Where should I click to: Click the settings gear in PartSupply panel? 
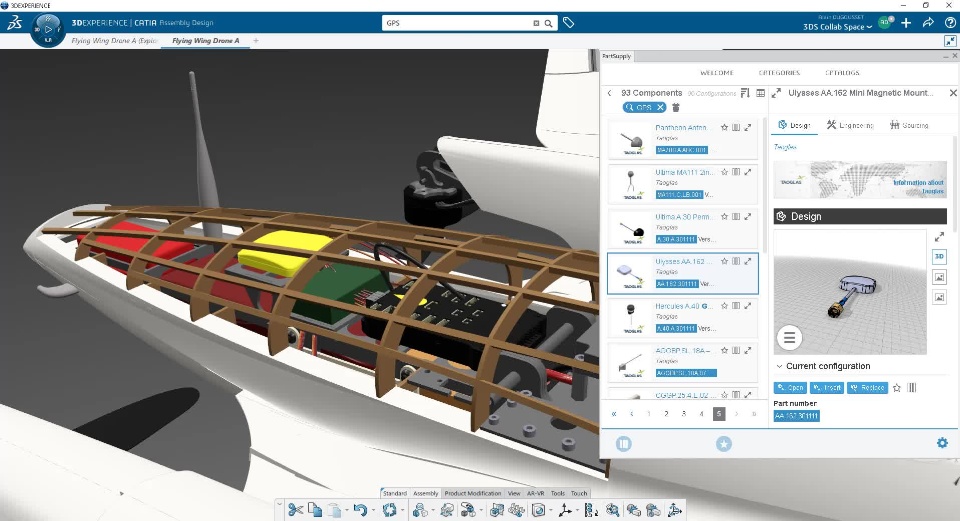[x=942, y=443]
